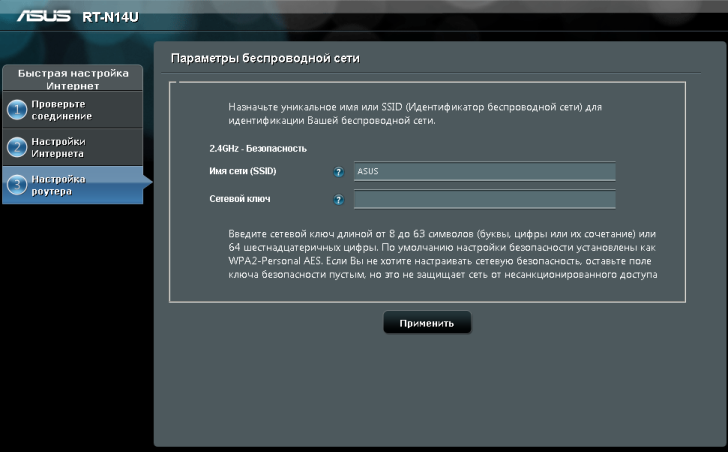The height and width of the screenshot is (452, 728).
Task: Focus the Имя сети (SSID) input field
Action: tap(484, 171)
